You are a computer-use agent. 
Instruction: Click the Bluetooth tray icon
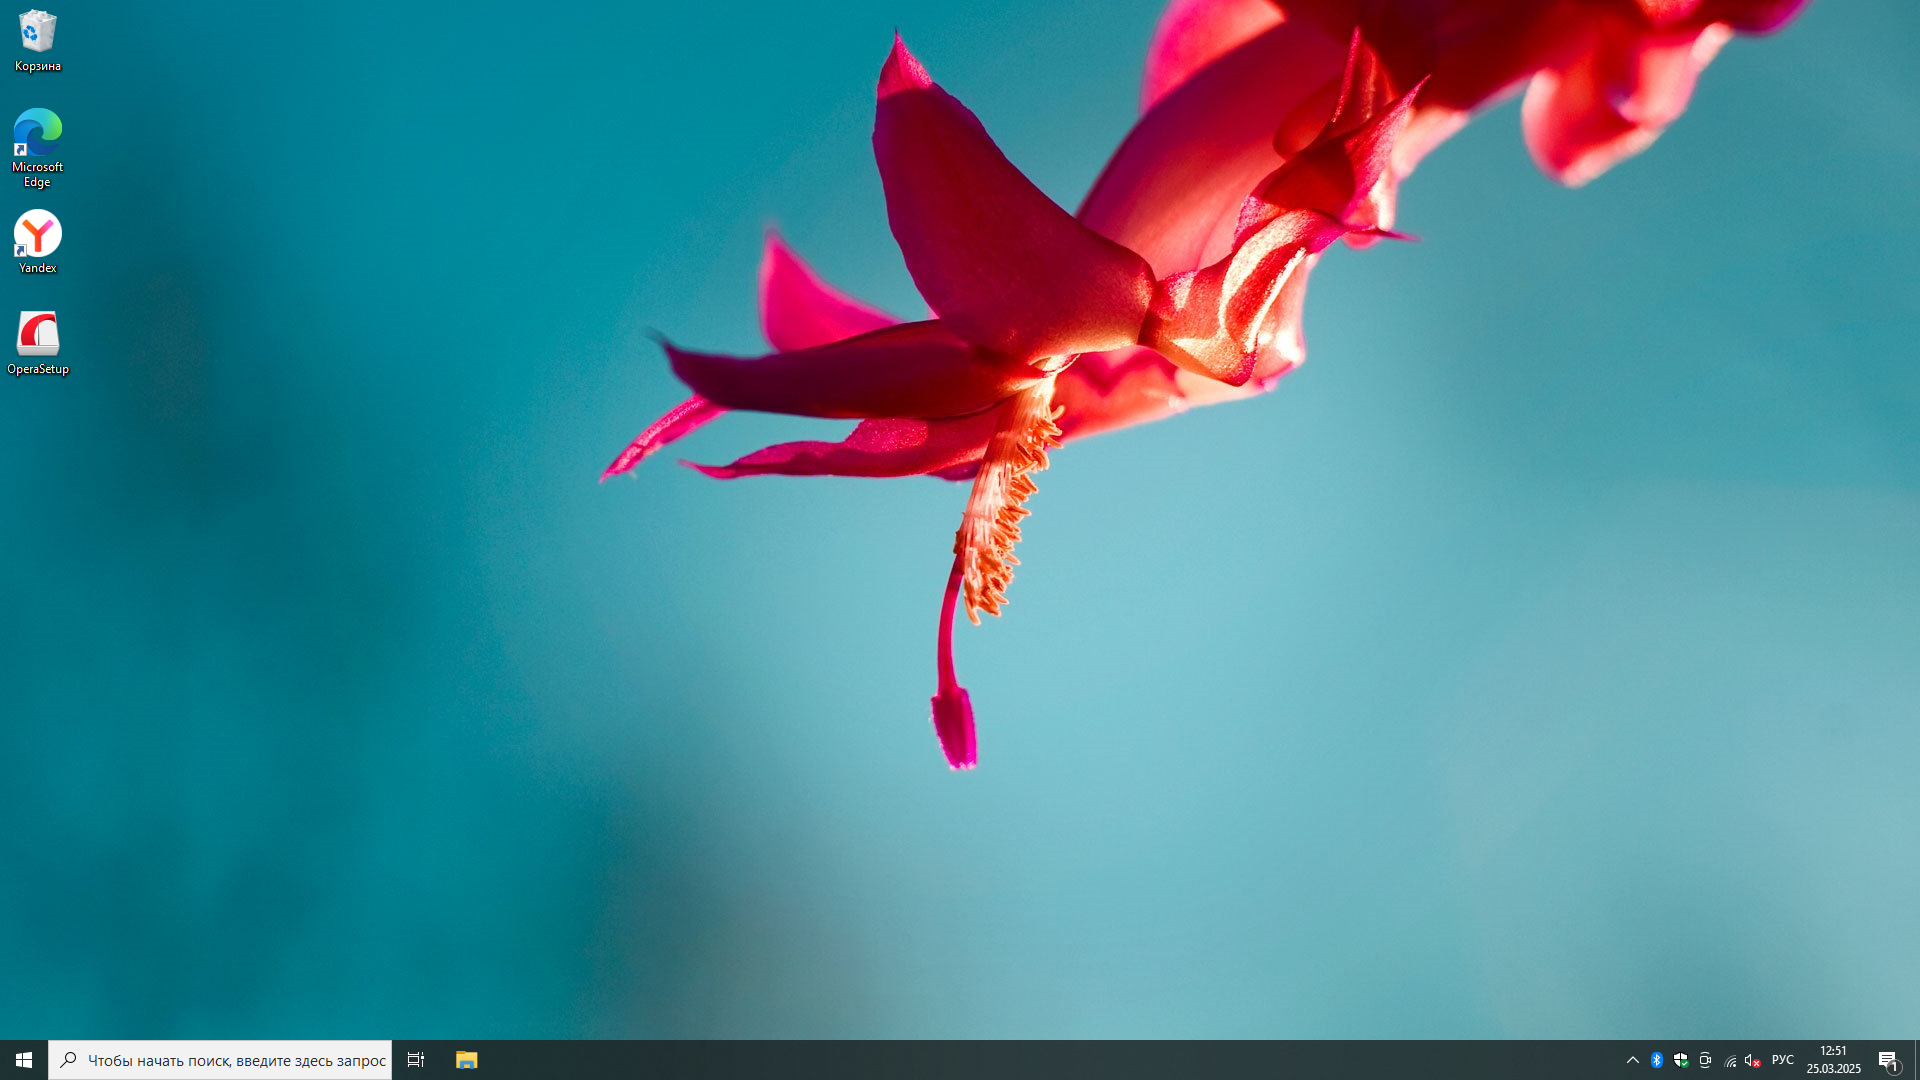click(1657, 1060)
